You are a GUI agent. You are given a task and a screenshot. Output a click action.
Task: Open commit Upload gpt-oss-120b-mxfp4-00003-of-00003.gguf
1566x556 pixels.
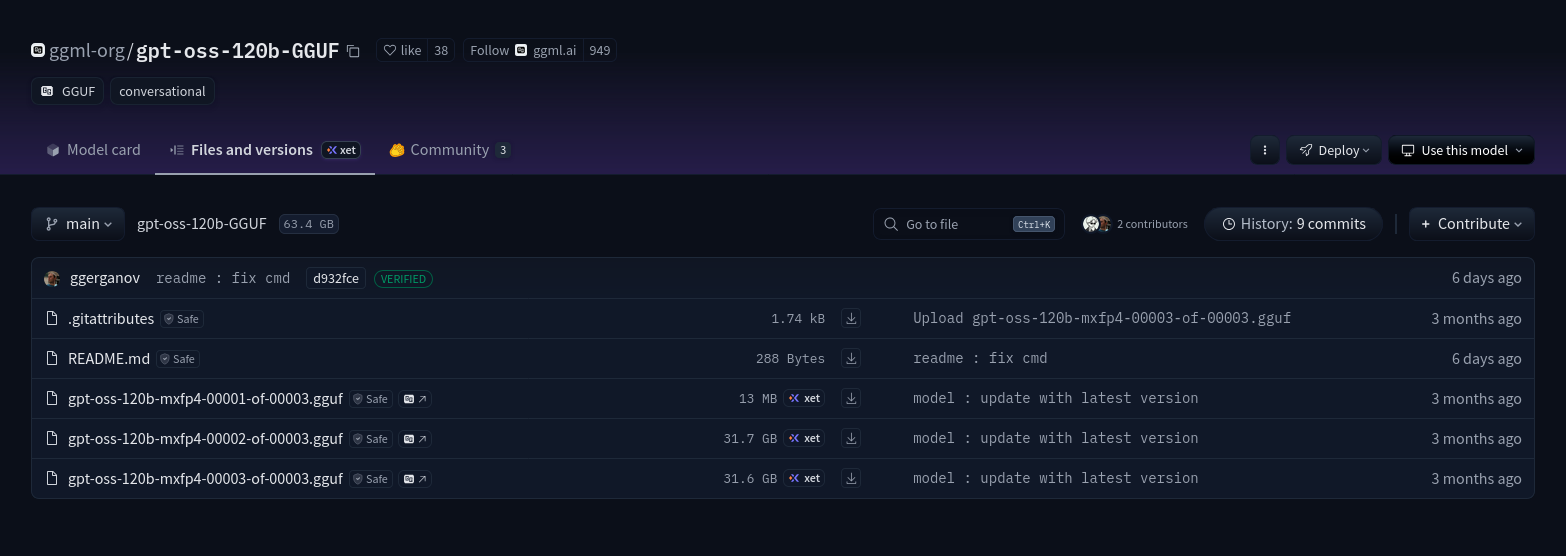1102,318
